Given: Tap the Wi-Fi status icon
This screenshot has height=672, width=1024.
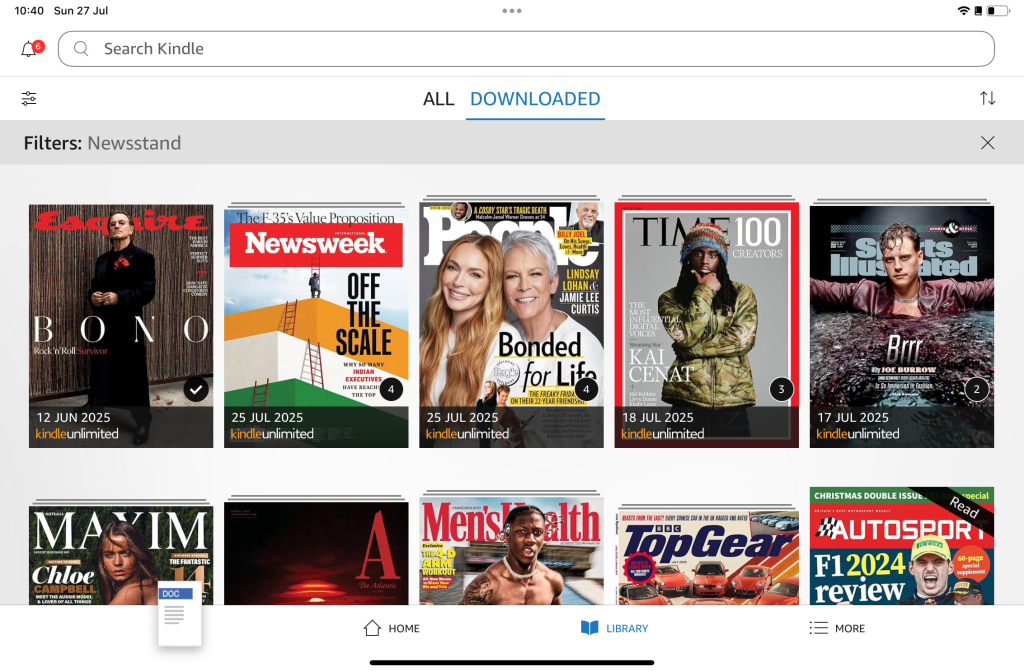Looking at the screenshot, I should coord(963,10).
